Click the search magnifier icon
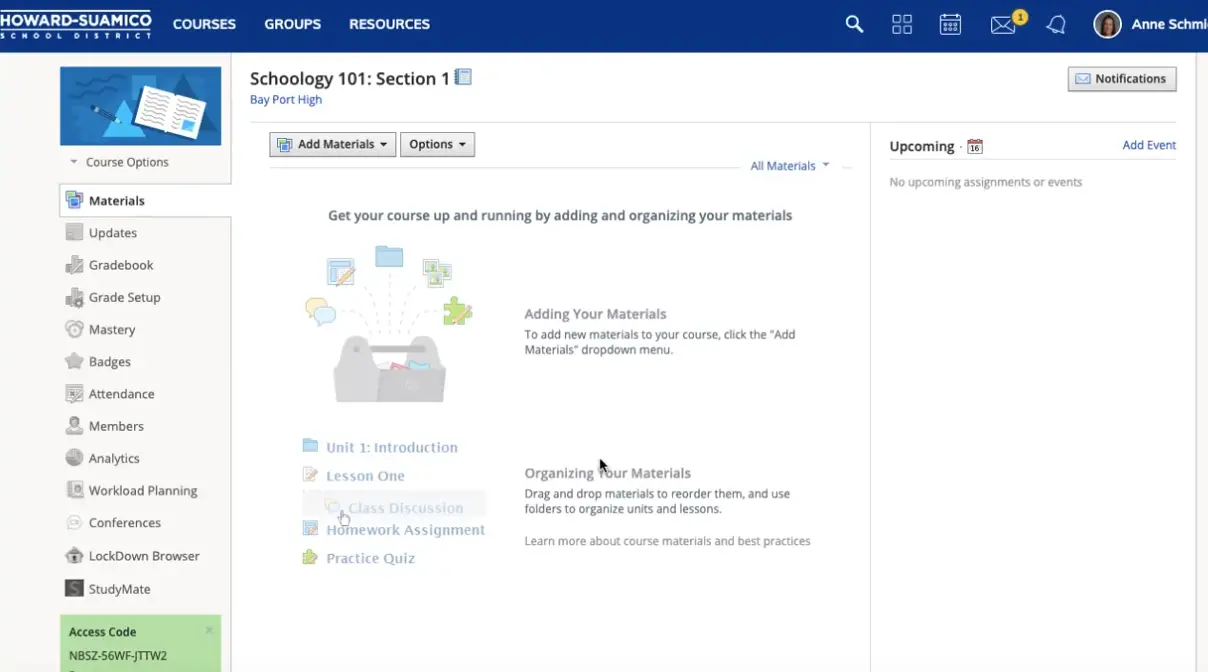Image resolution: width=1208 pixels, height=672 pixels. pos(854,24)
